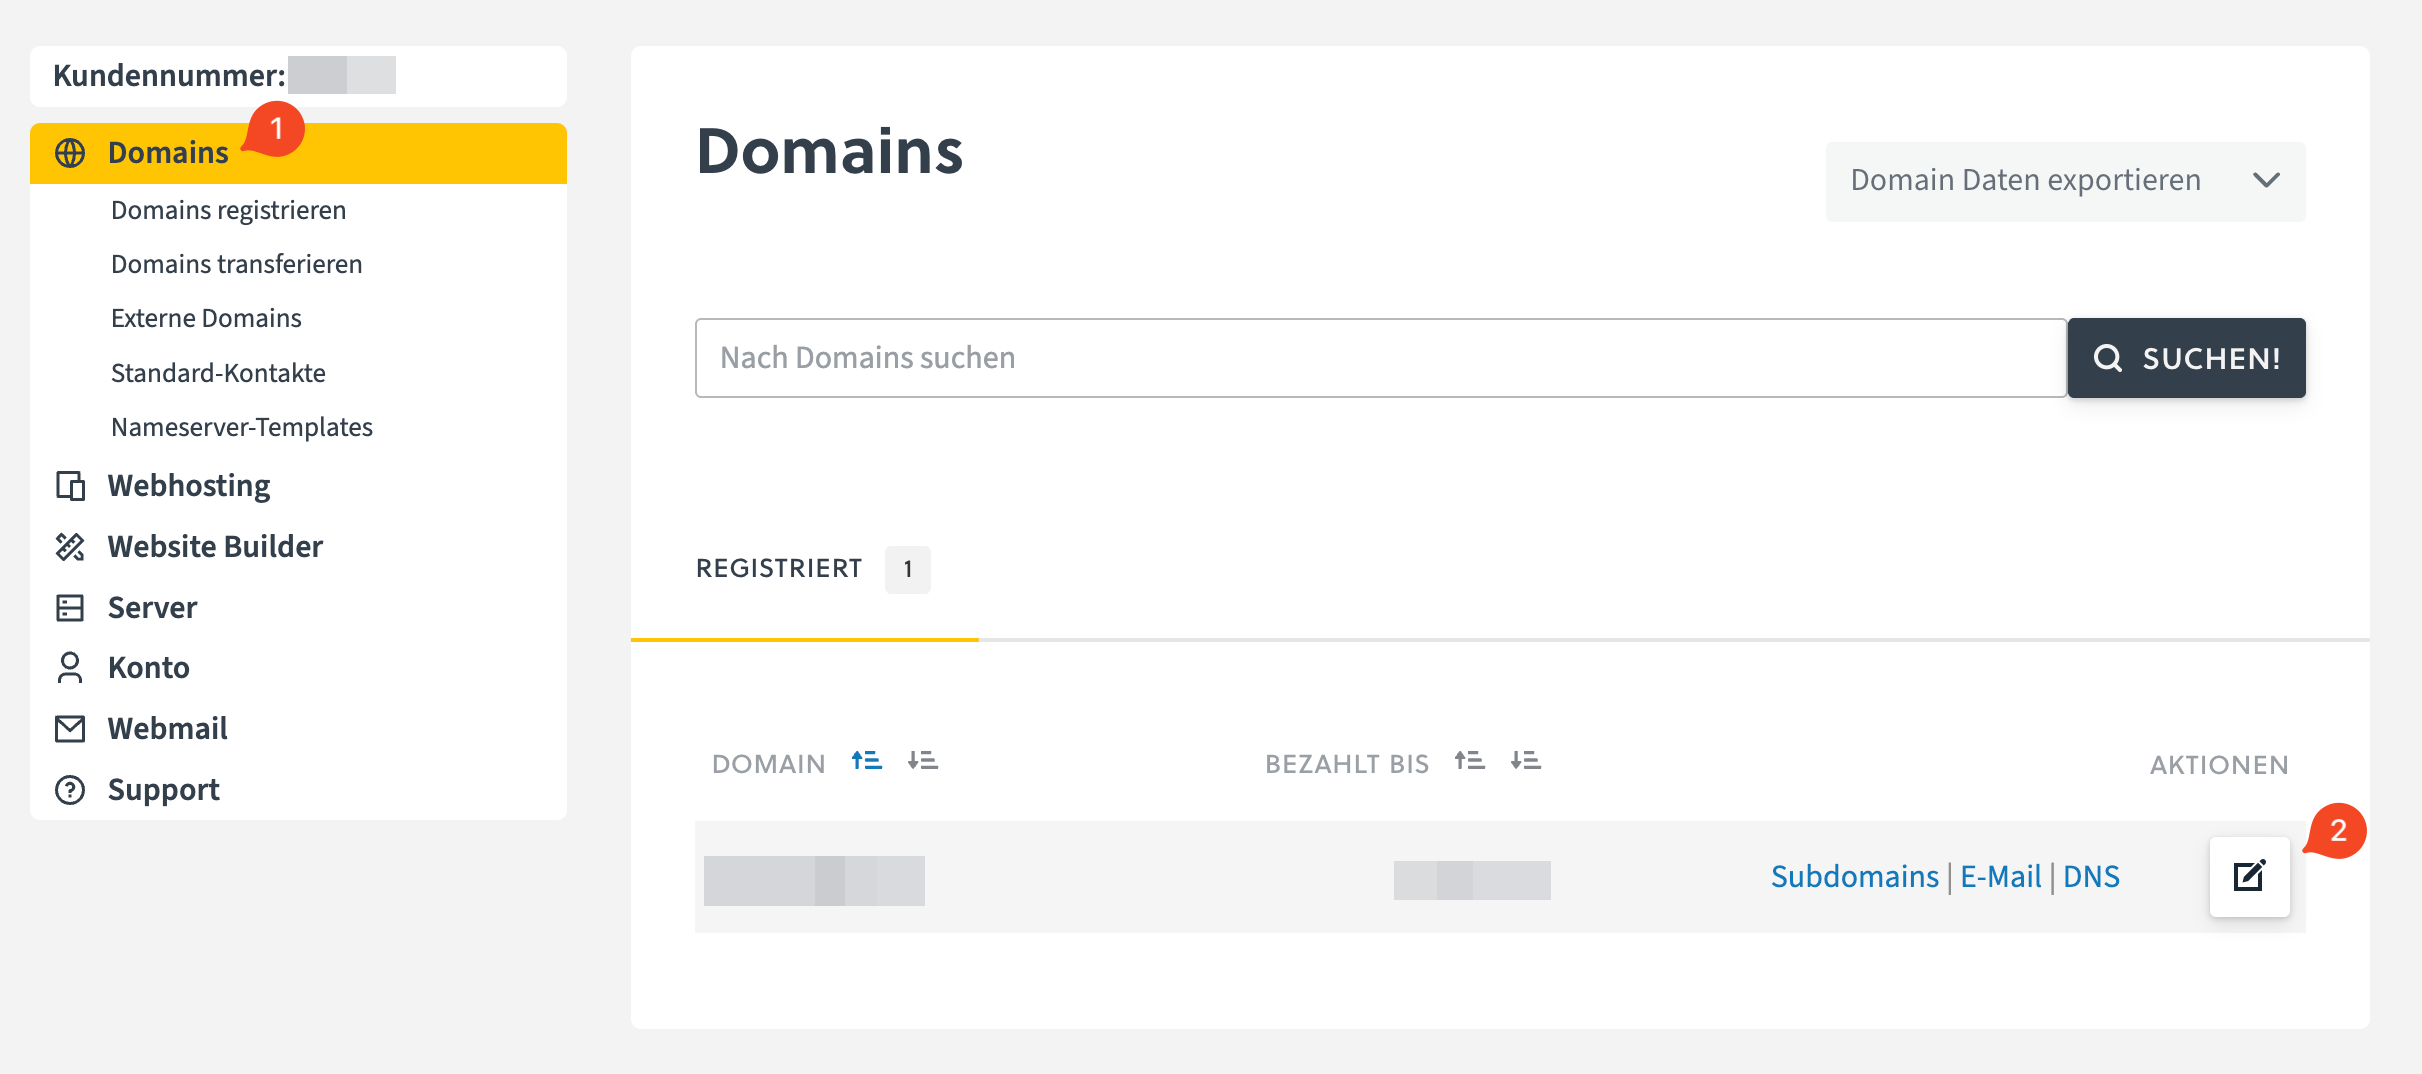Sort Domain column descending
The height and width of the screenshot is (1074, 2422).
click(x=922, y=762)
